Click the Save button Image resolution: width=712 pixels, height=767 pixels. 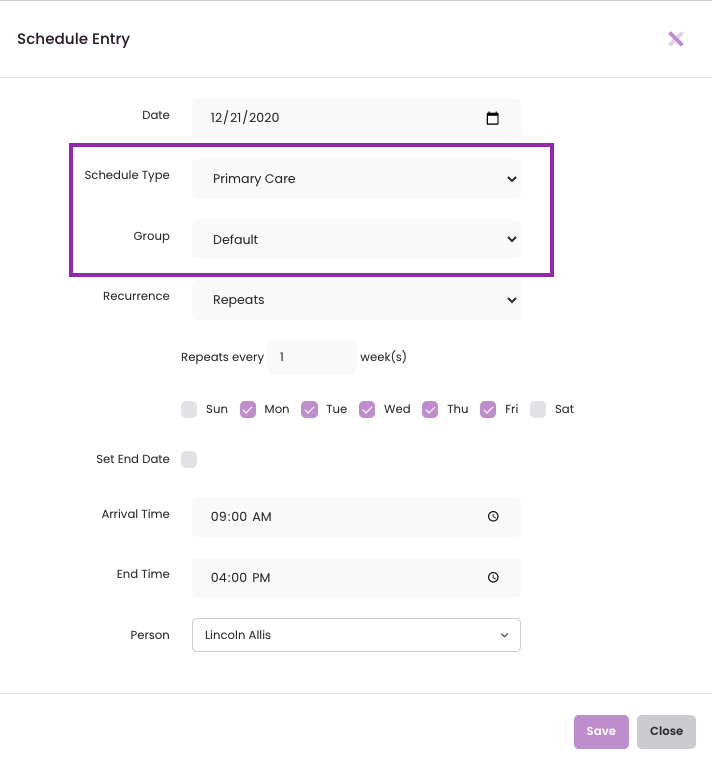601,731
